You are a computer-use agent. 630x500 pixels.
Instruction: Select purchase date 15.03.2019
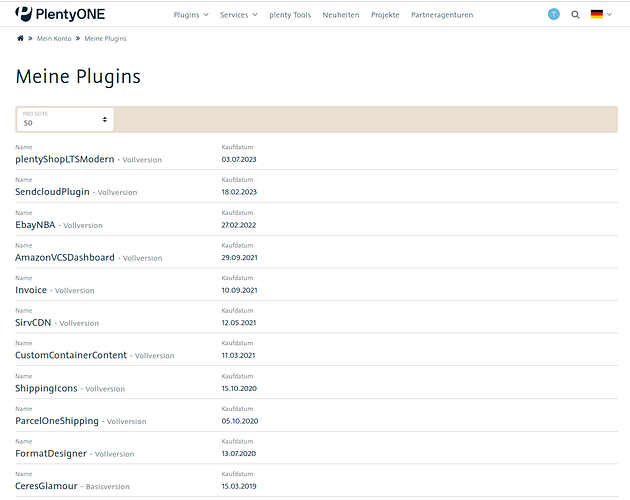point(239,486)
